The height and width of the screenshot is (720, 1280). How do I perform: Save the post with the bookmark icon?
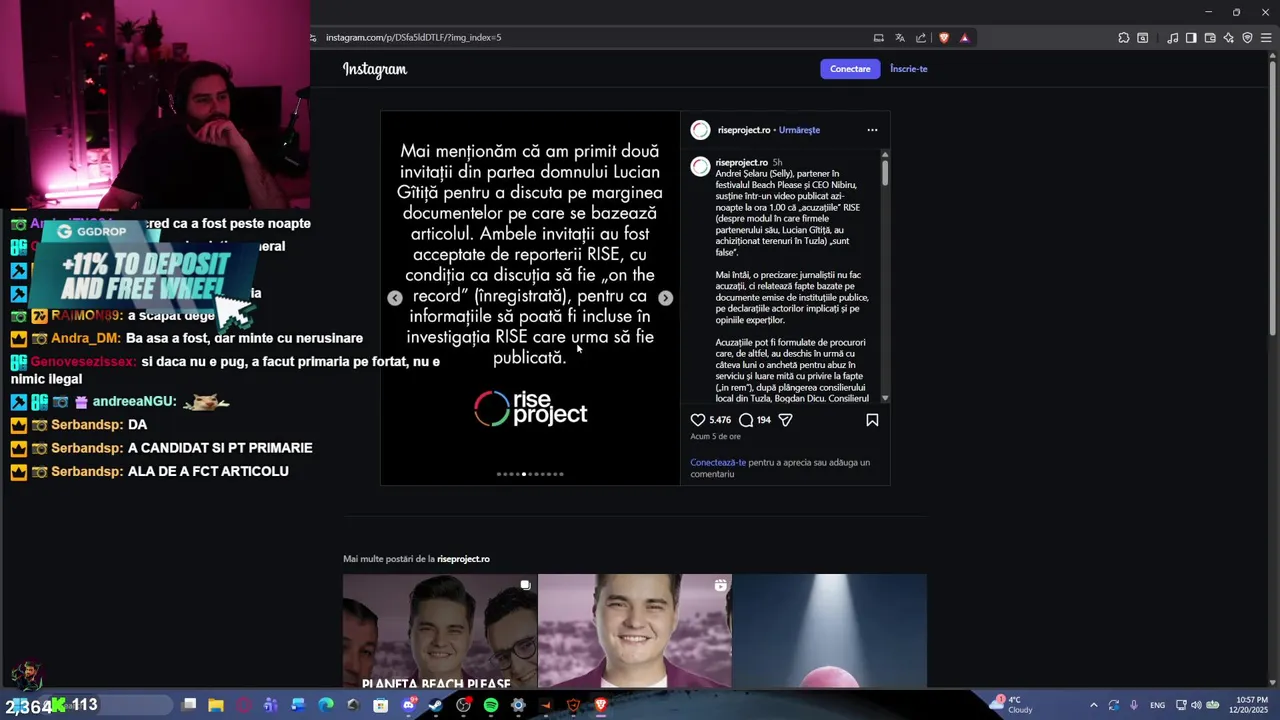tap(872, 420)
